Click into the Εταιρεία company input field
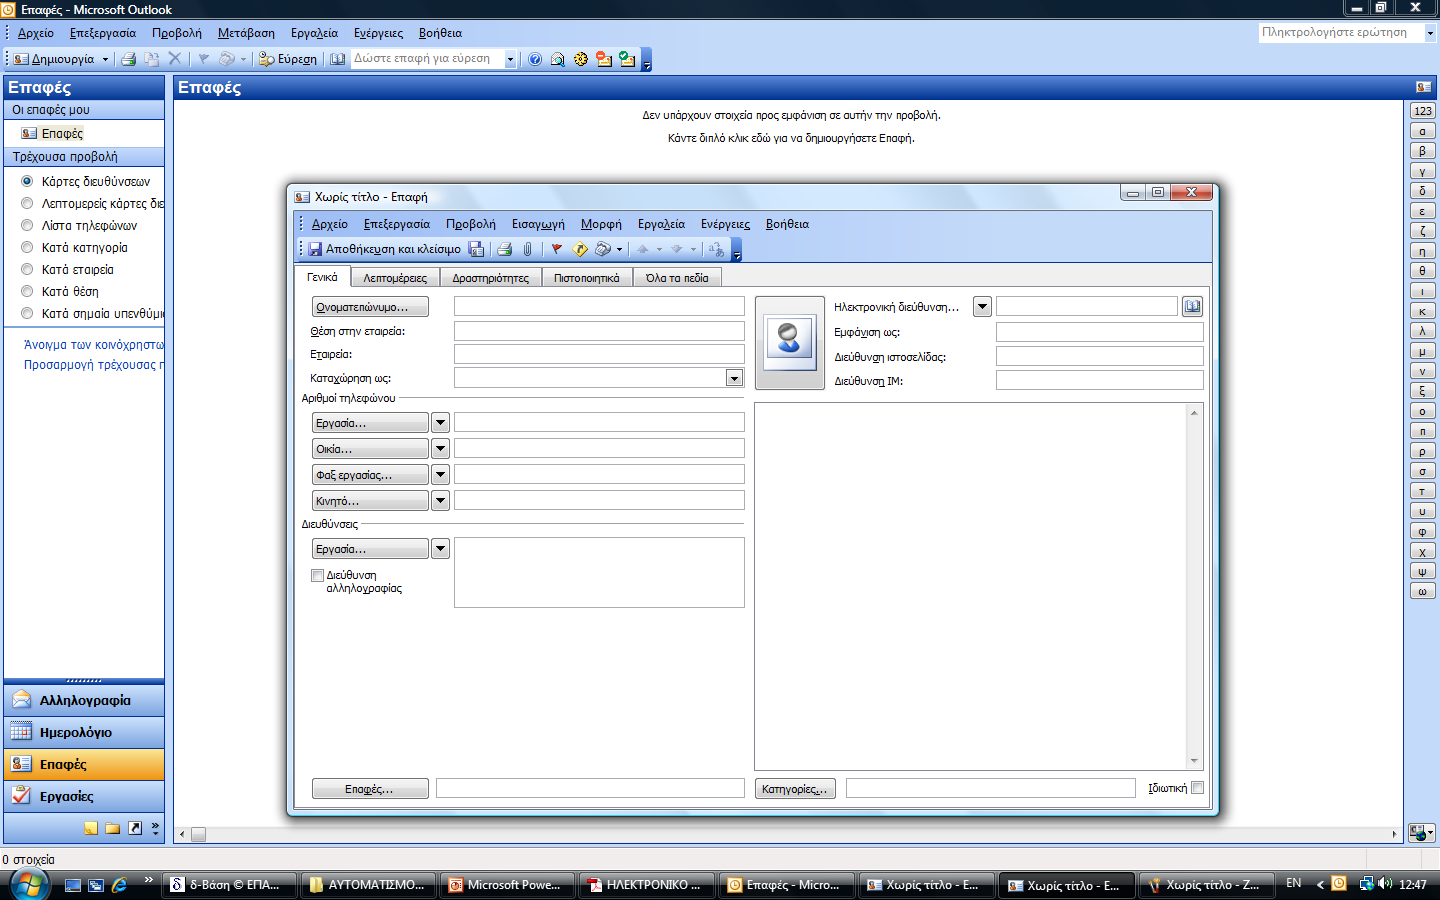 point(599,354)
